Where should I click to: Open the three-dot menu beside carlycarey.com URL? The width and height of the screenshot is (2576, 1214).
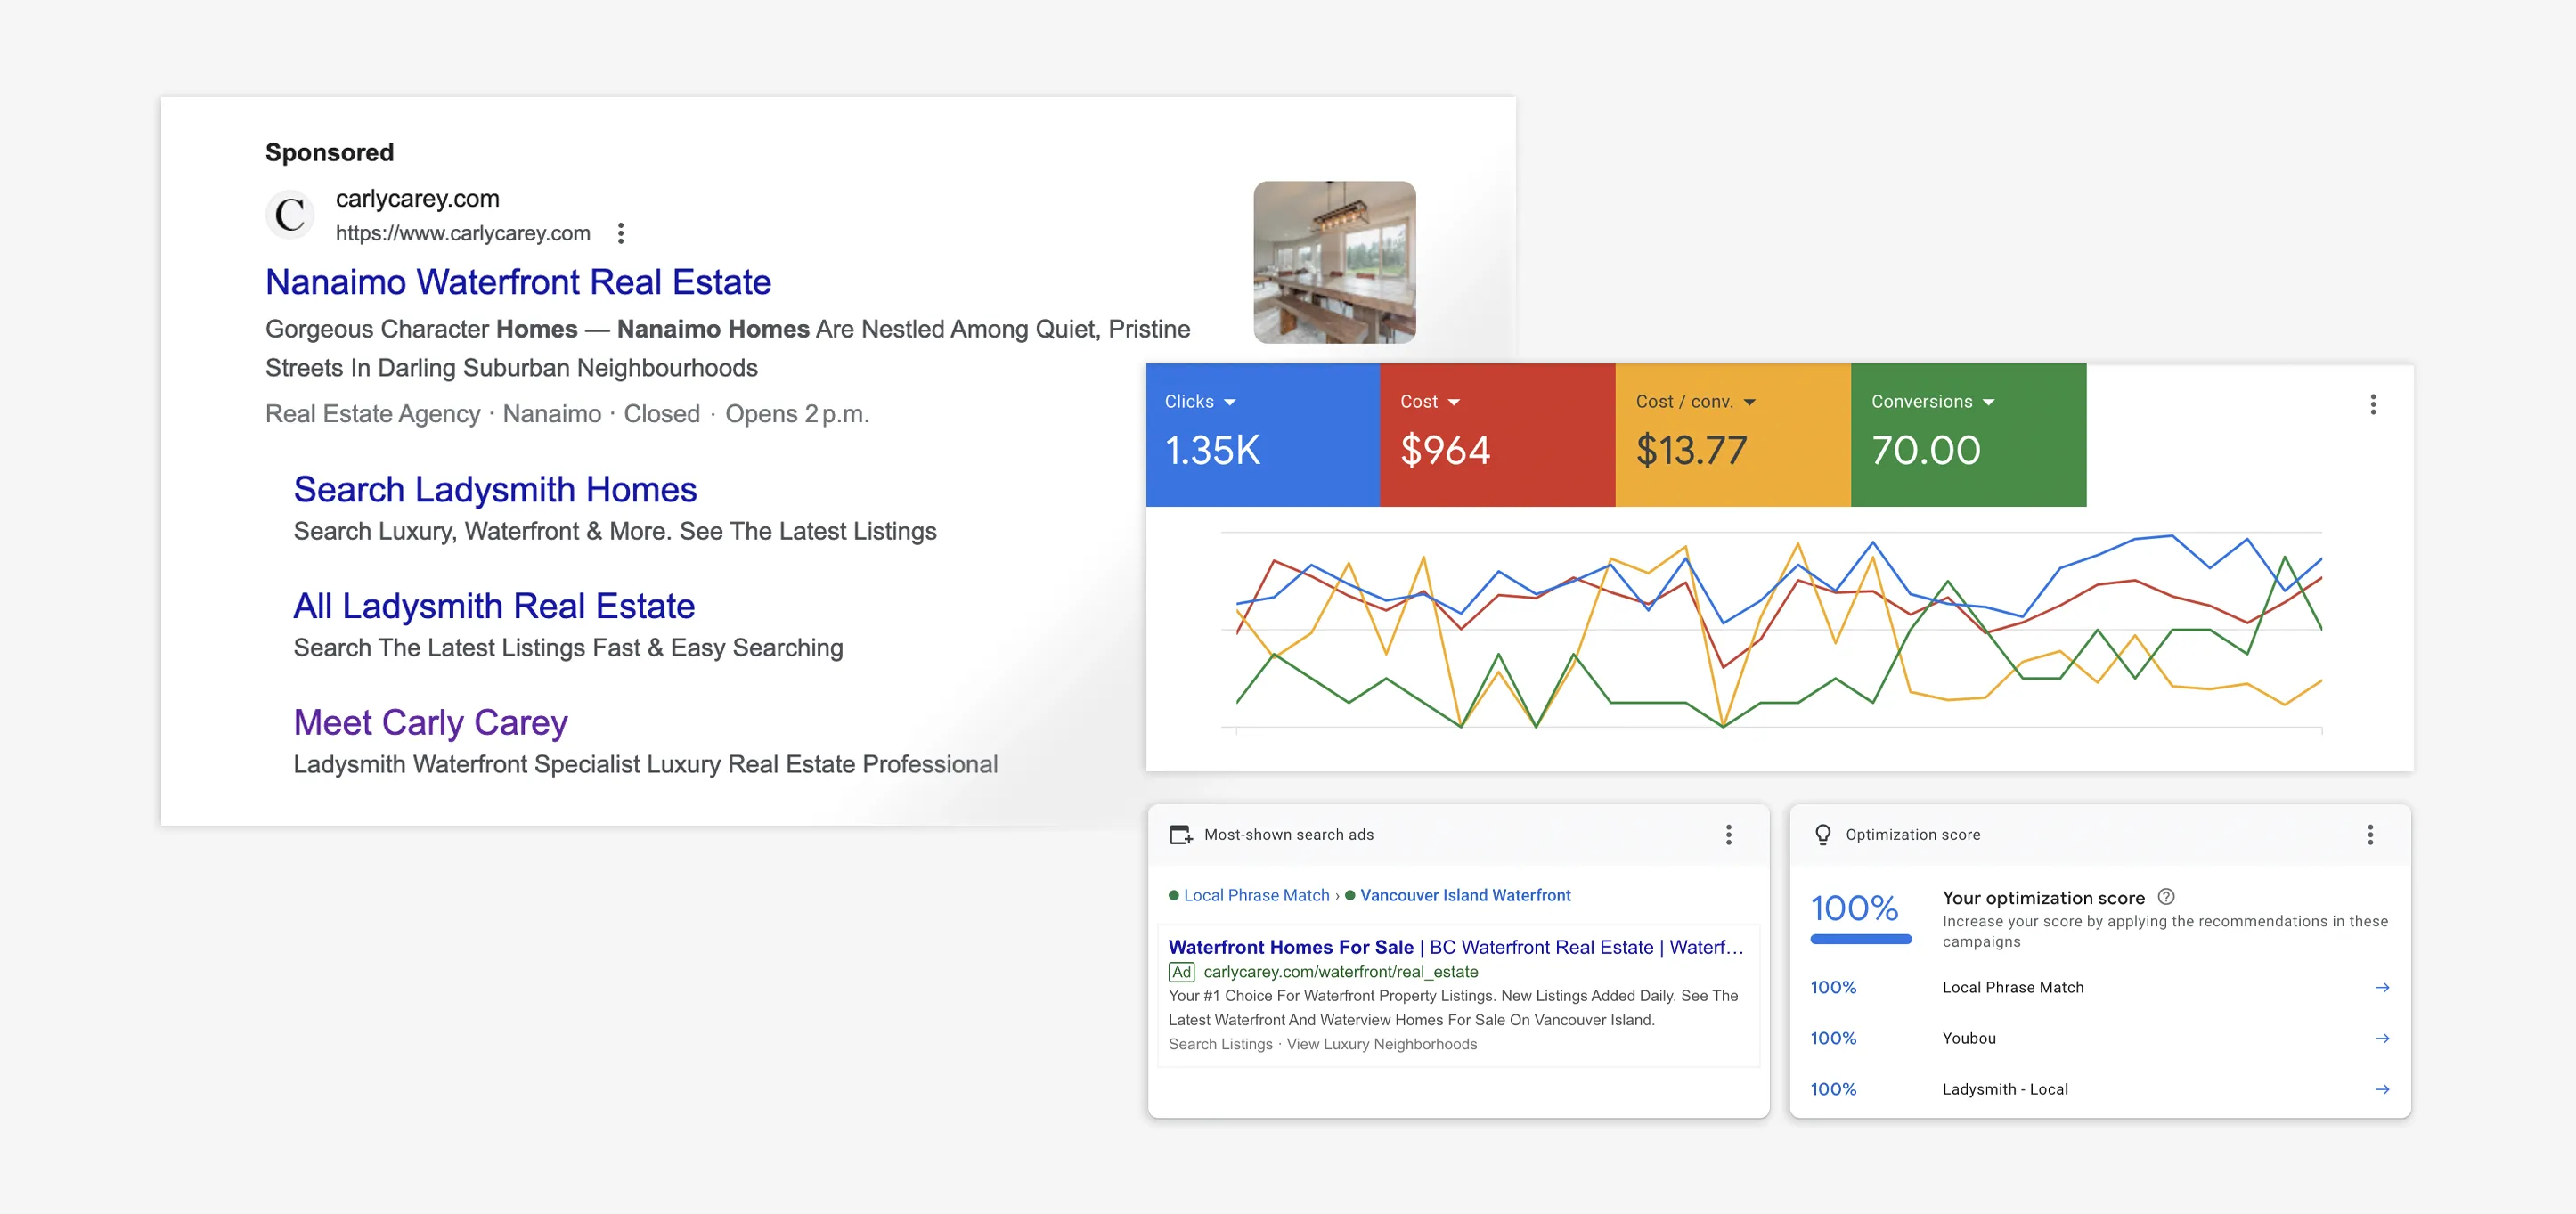point(621,233)
